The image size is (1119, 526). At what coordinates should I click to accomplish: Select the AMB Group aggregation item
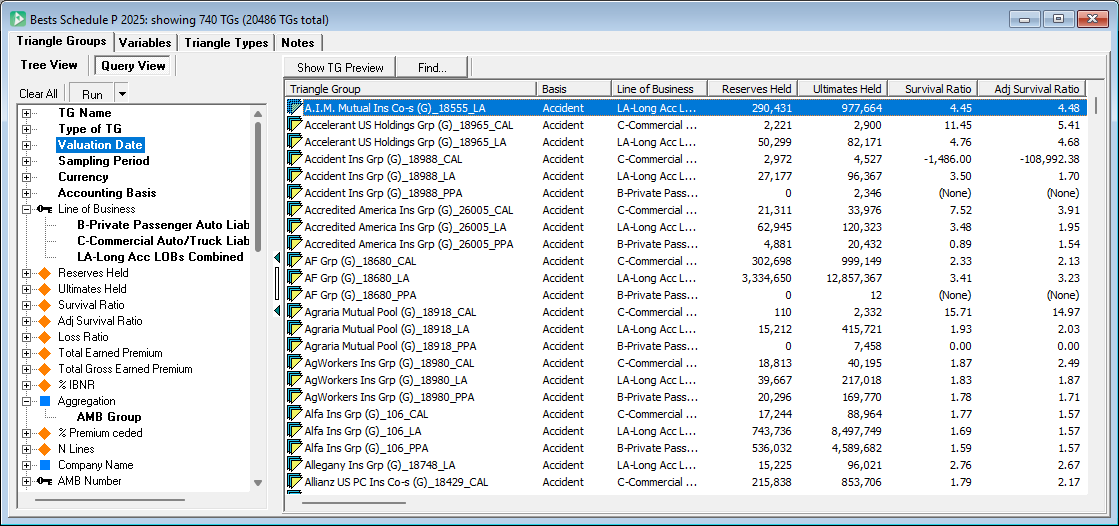tap(108, 417)
